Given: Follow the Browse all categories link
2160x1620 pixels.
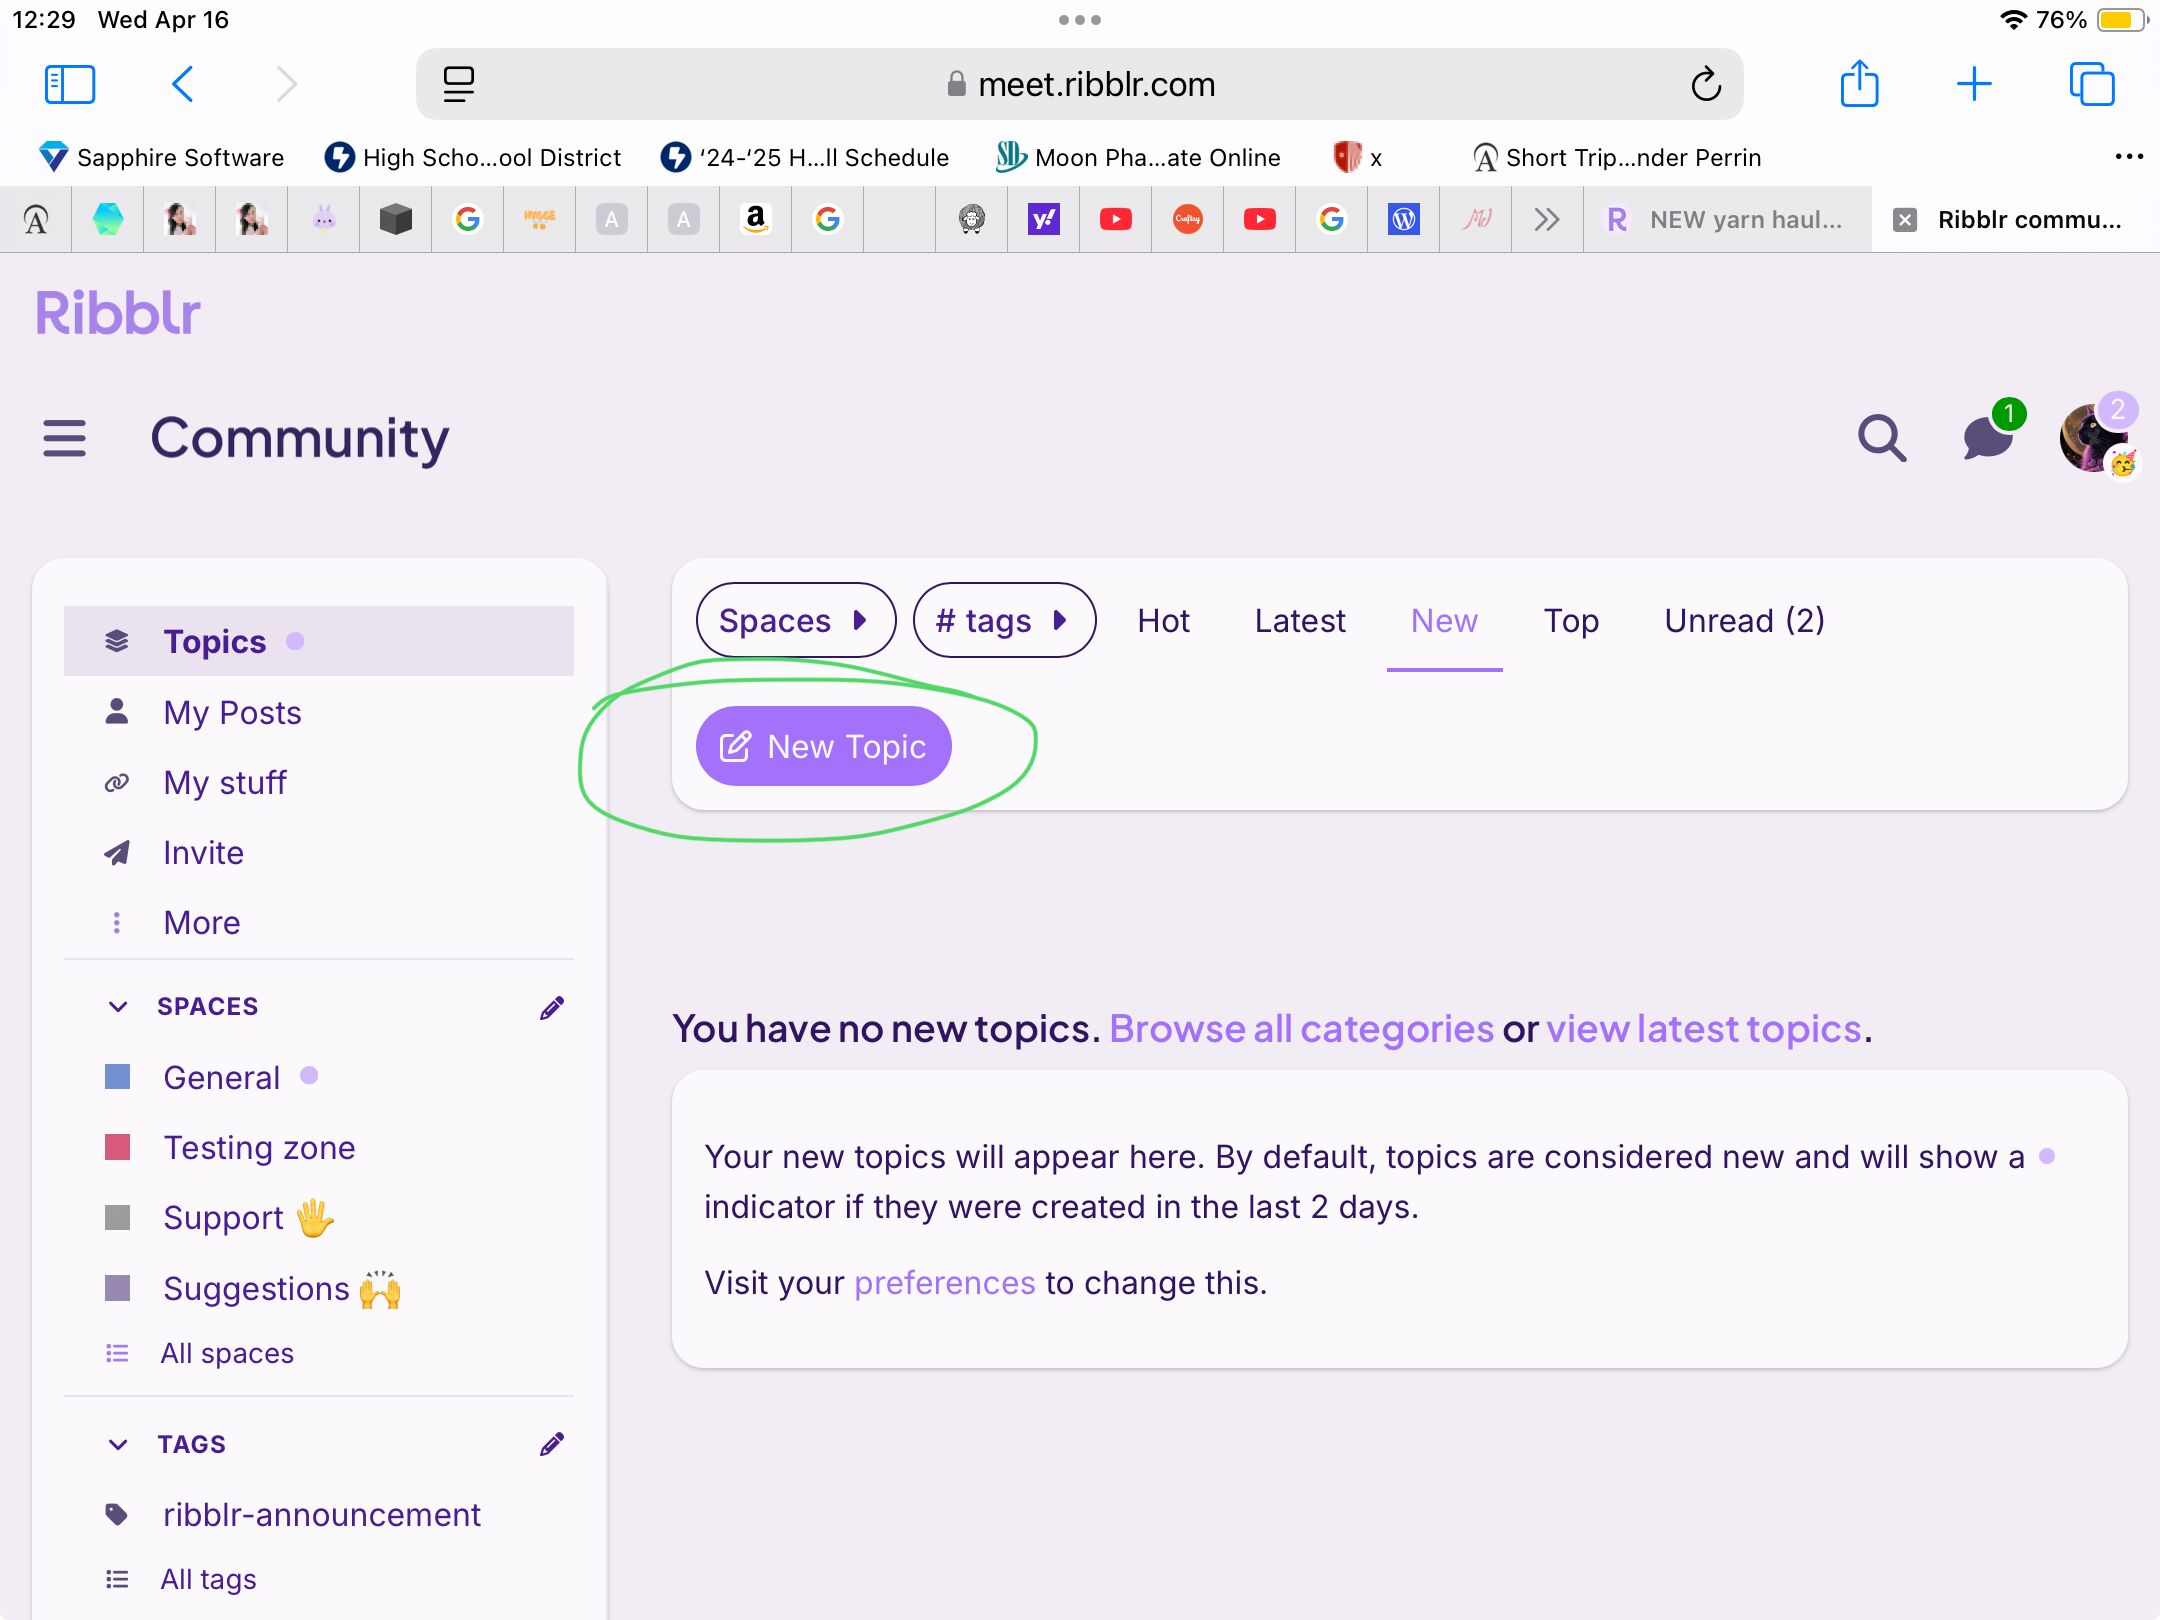Looking at the screenshot, I should [x=1301, y=1028].
